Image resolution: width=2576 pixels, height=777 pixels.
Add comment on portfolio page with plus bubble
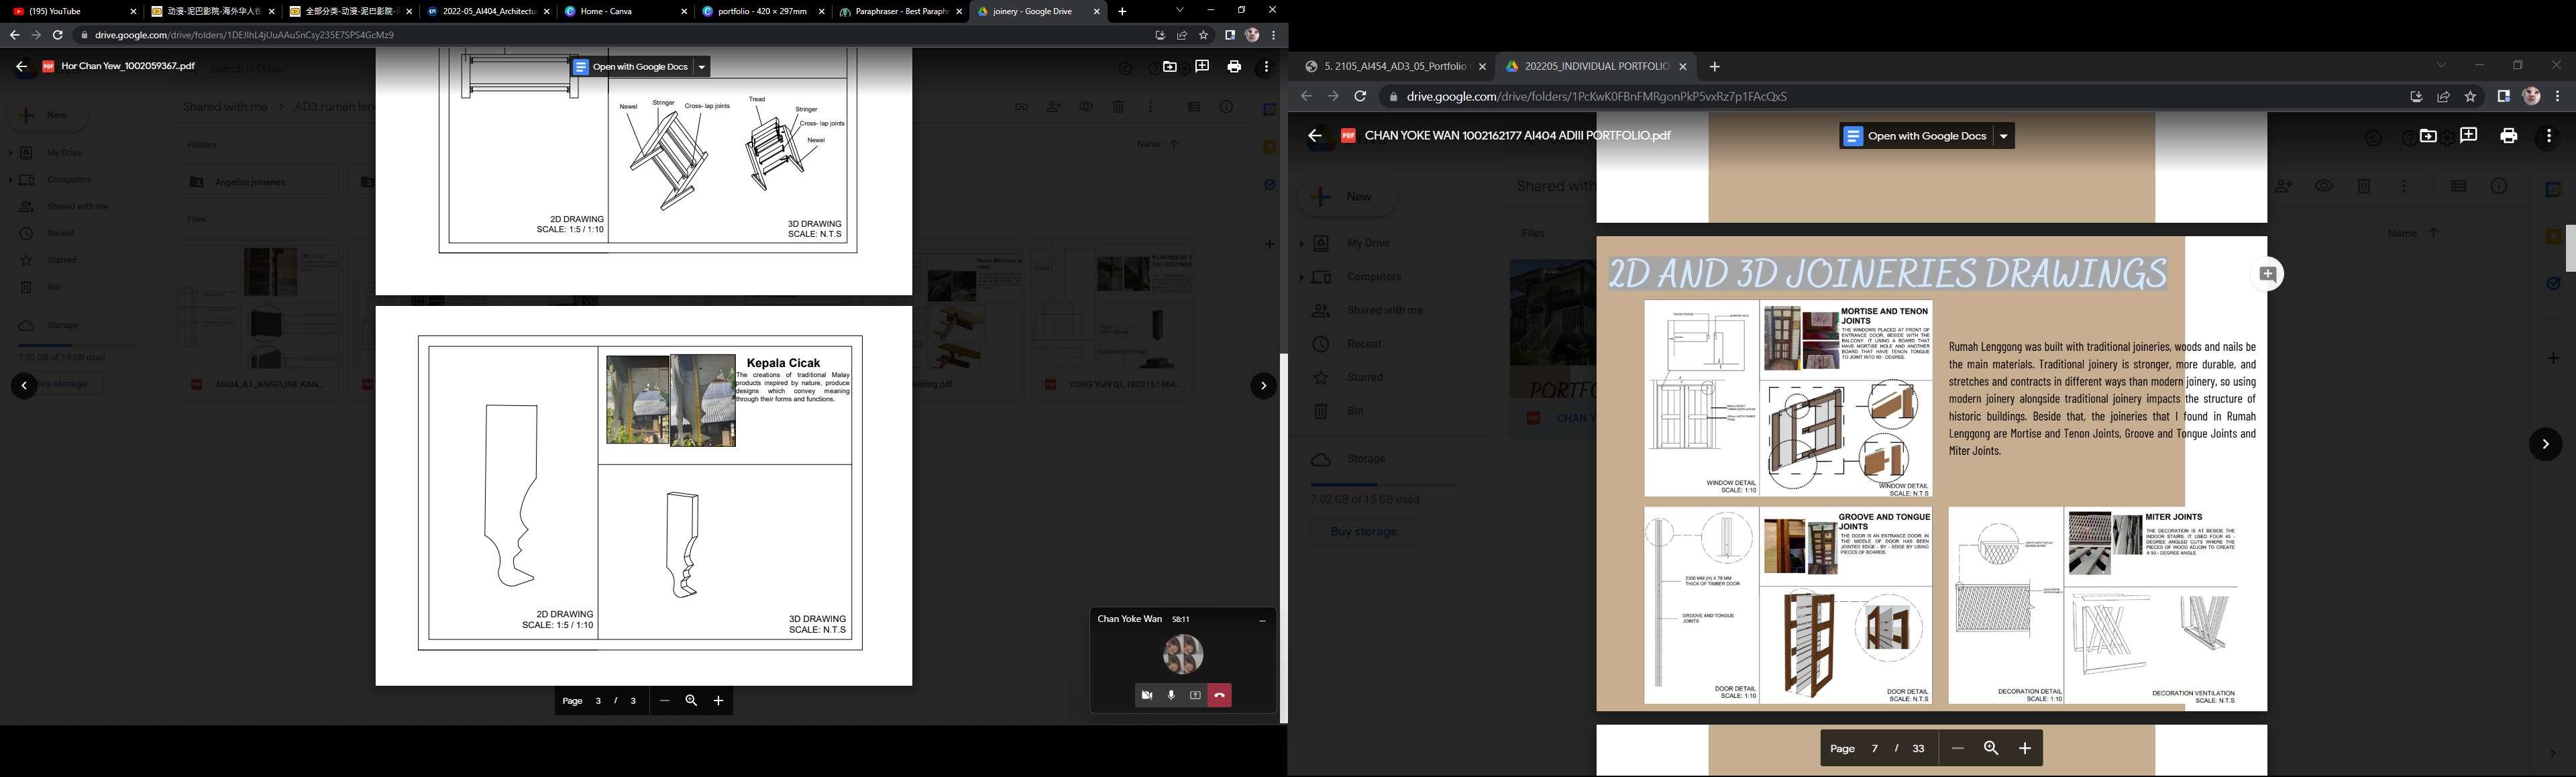2267,274
